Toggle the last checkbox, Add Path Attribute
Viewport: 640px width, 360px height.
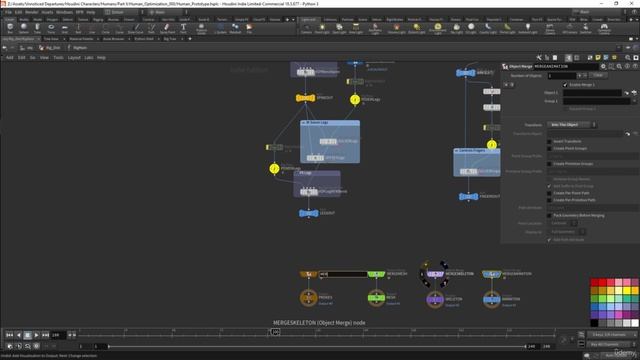tap(549, 240)
